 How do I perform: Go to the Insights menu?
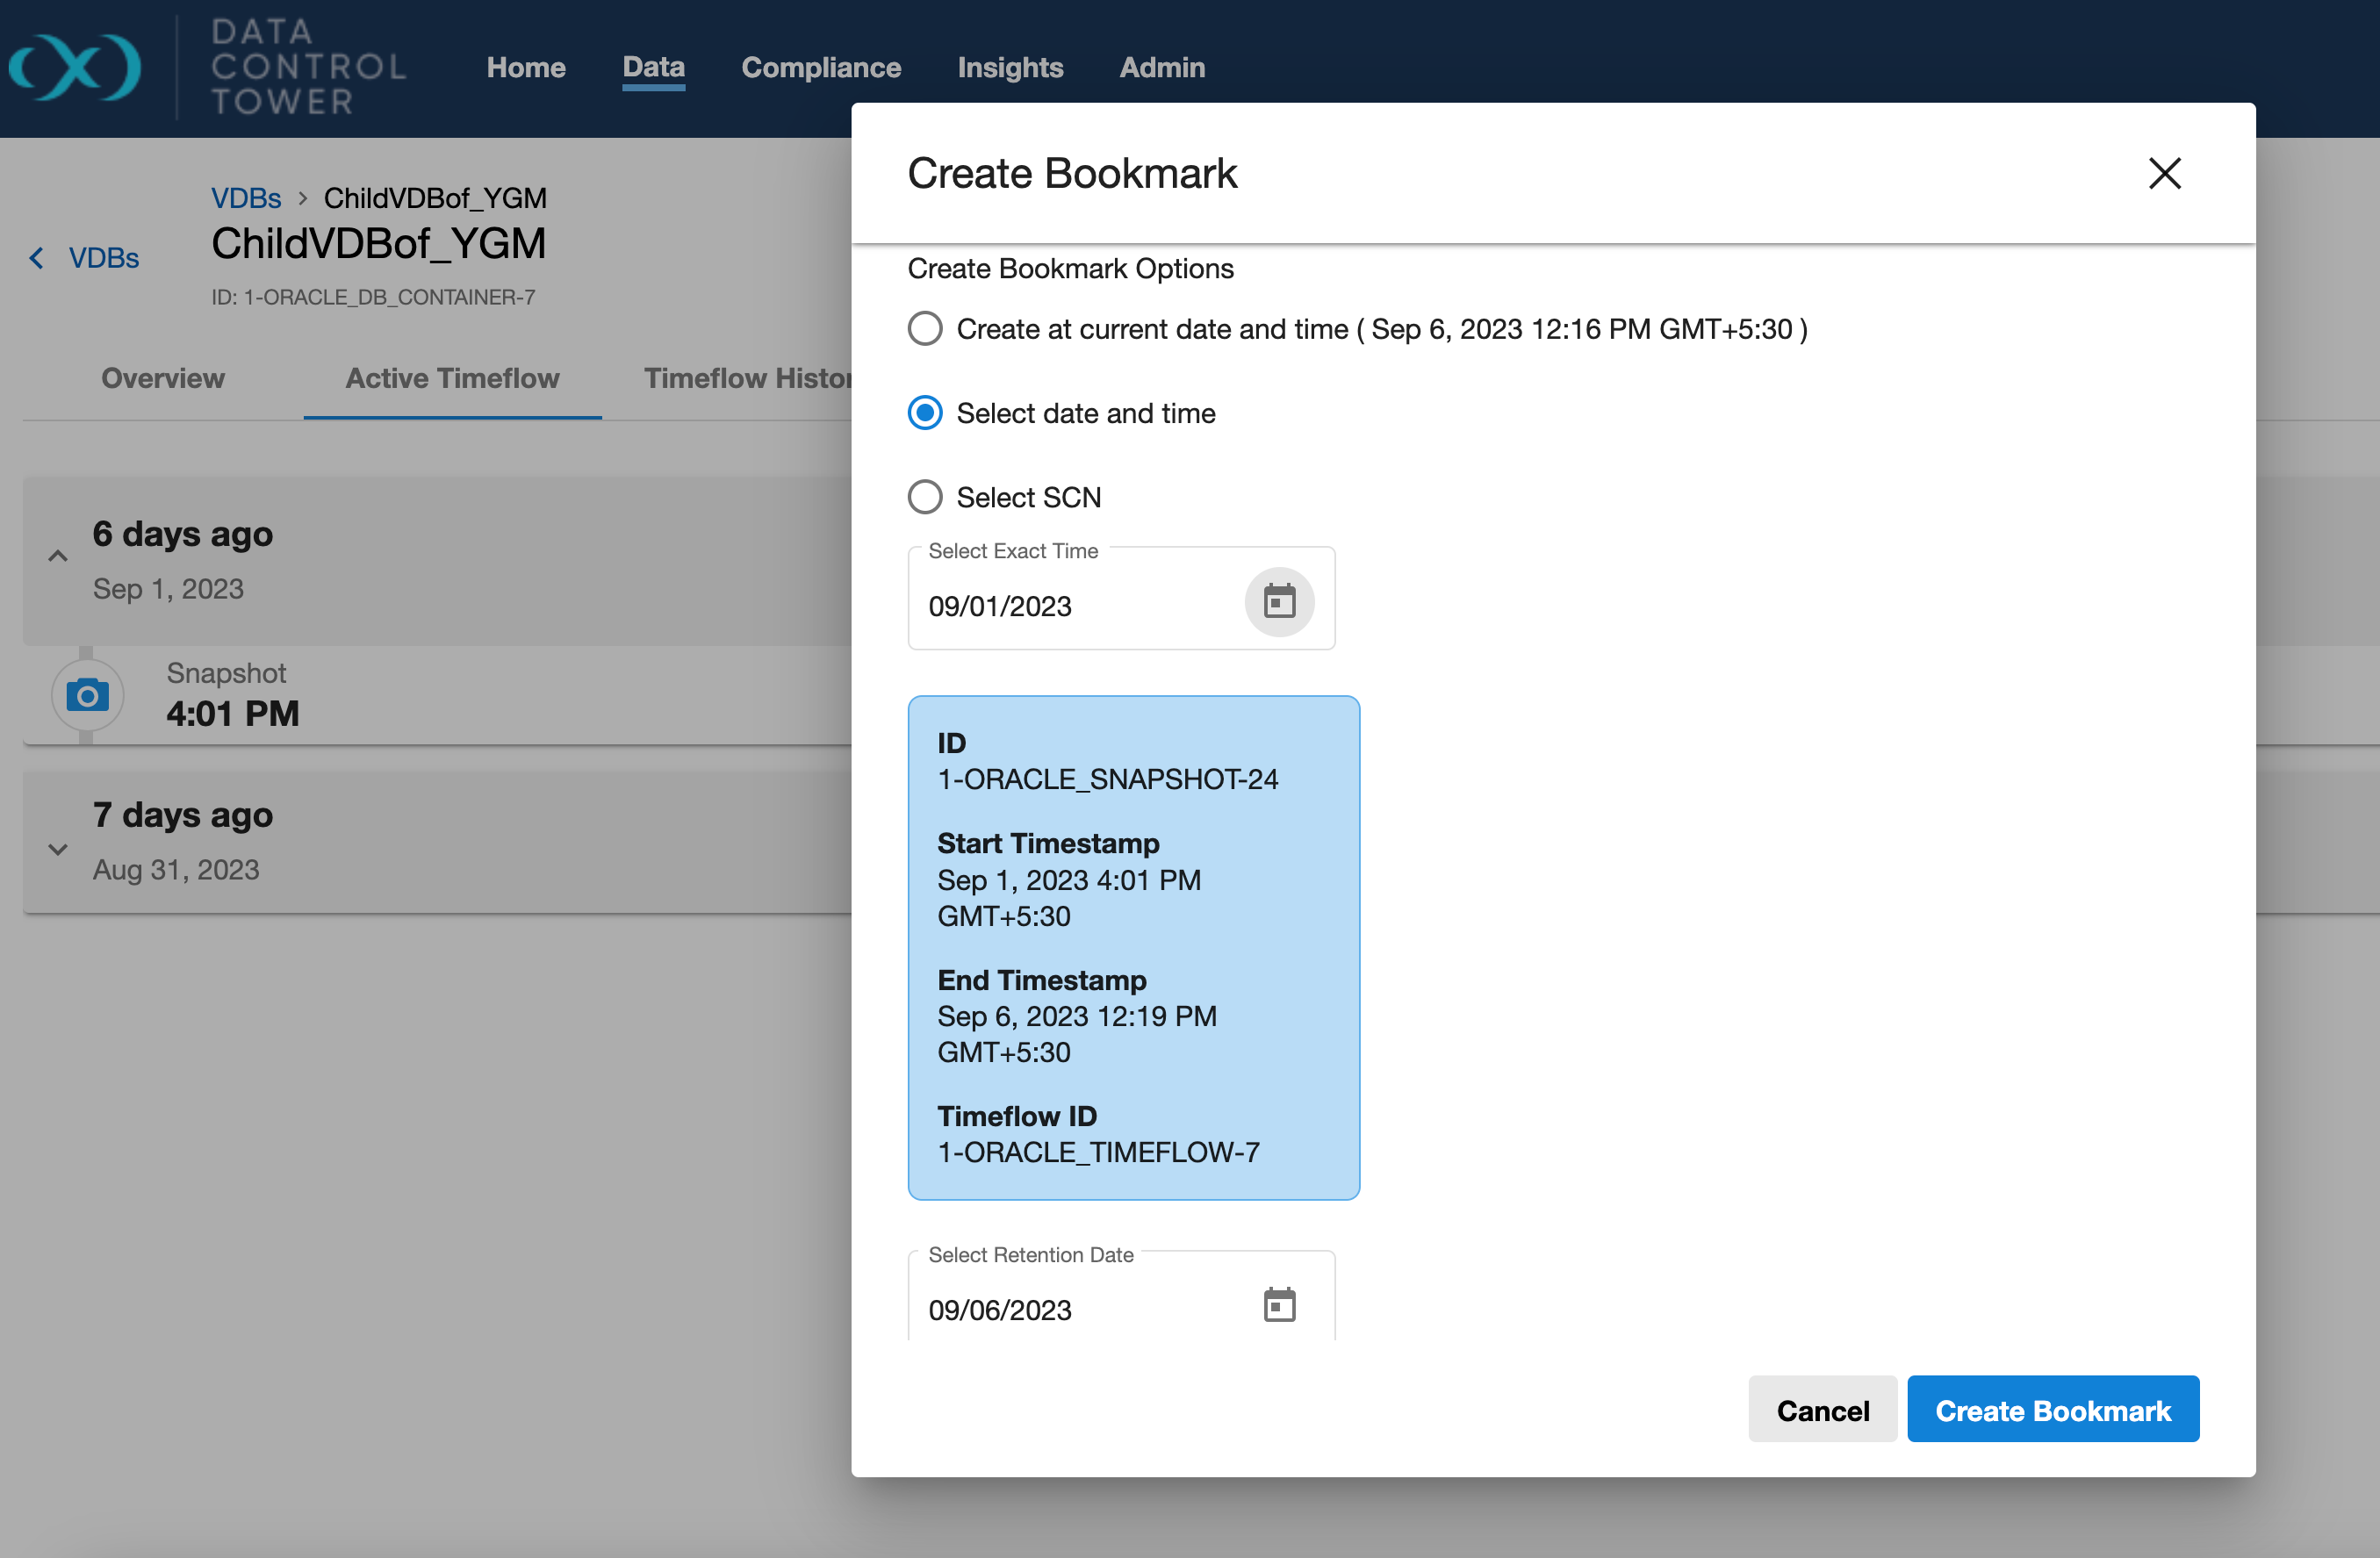[1010, 67]
